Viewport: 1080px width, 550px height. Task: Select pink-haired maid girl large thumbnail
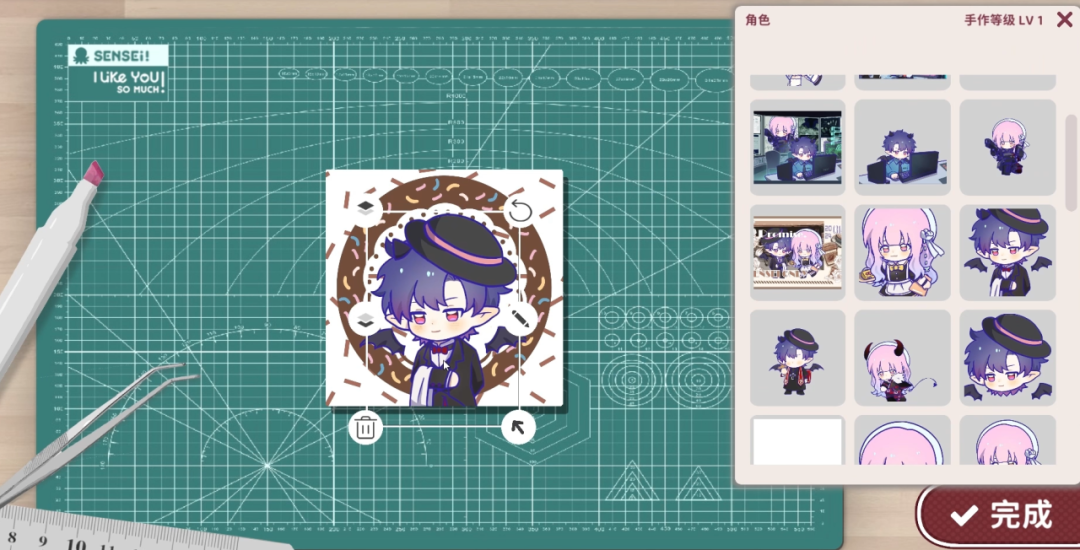tap(902, 253)
